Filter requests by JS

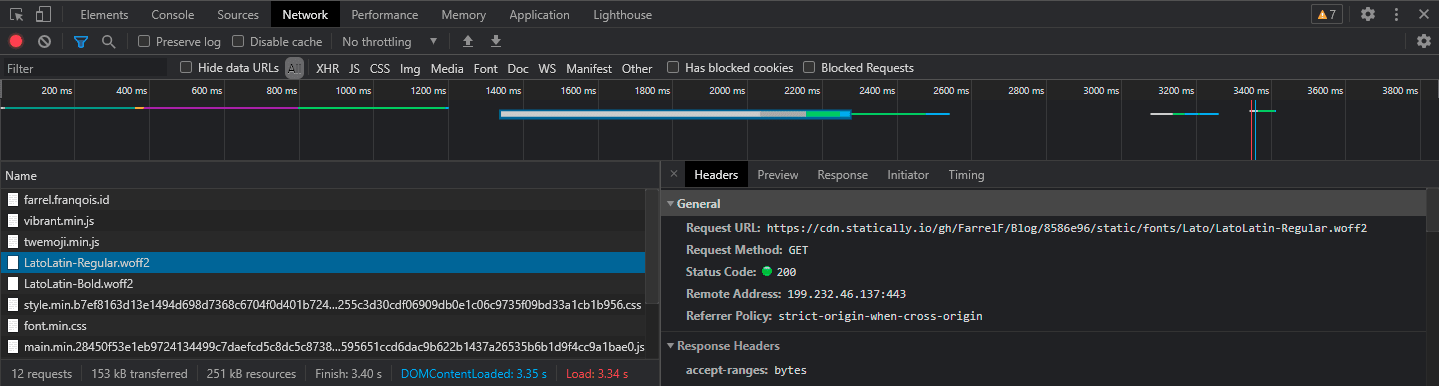point(354,69)
